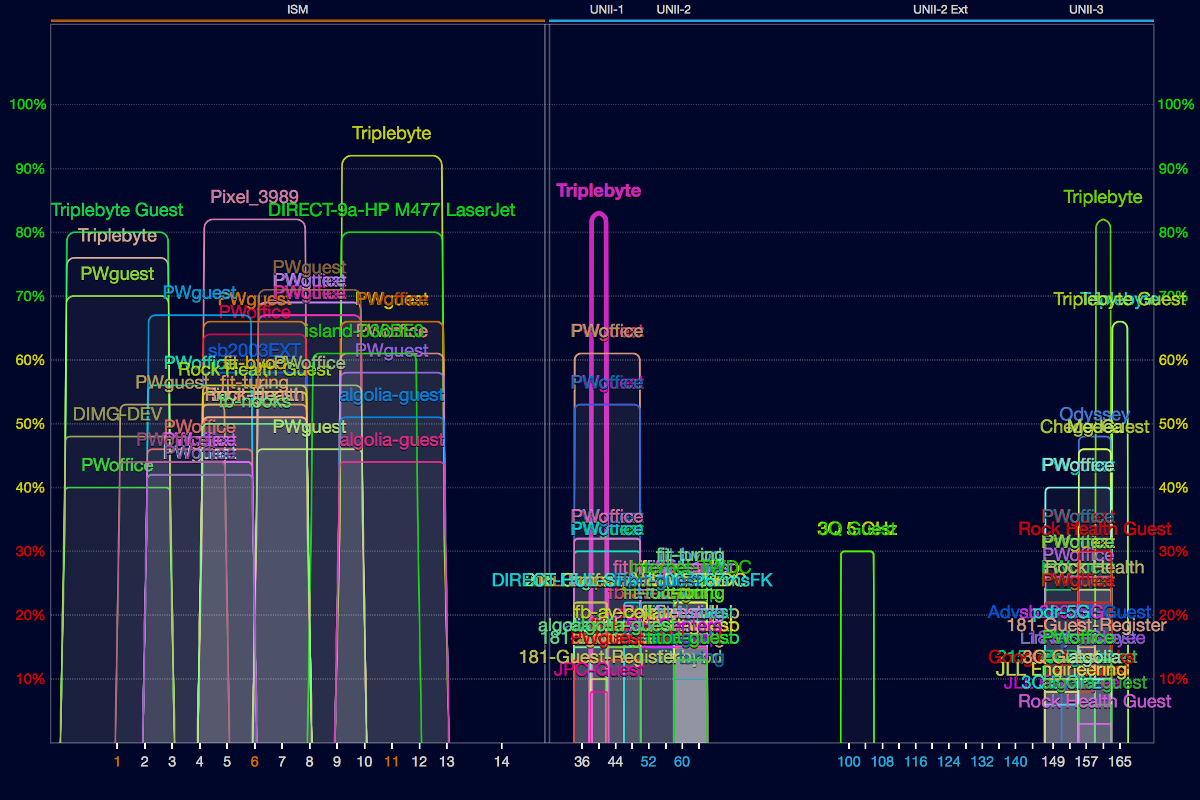
Task: Click channel 157 on the axis
Action: 1086,762
